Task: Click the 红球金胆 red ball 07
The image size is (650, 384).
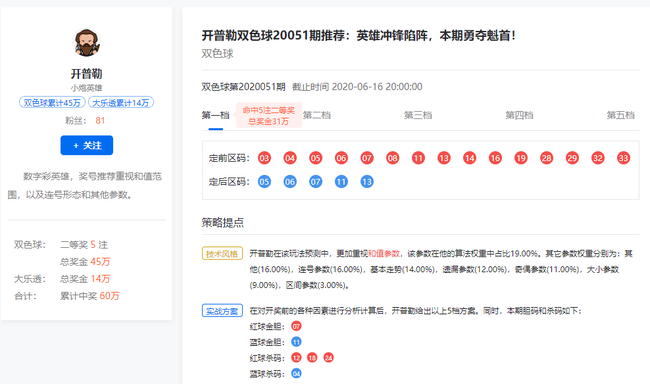Action: point(296,326)
